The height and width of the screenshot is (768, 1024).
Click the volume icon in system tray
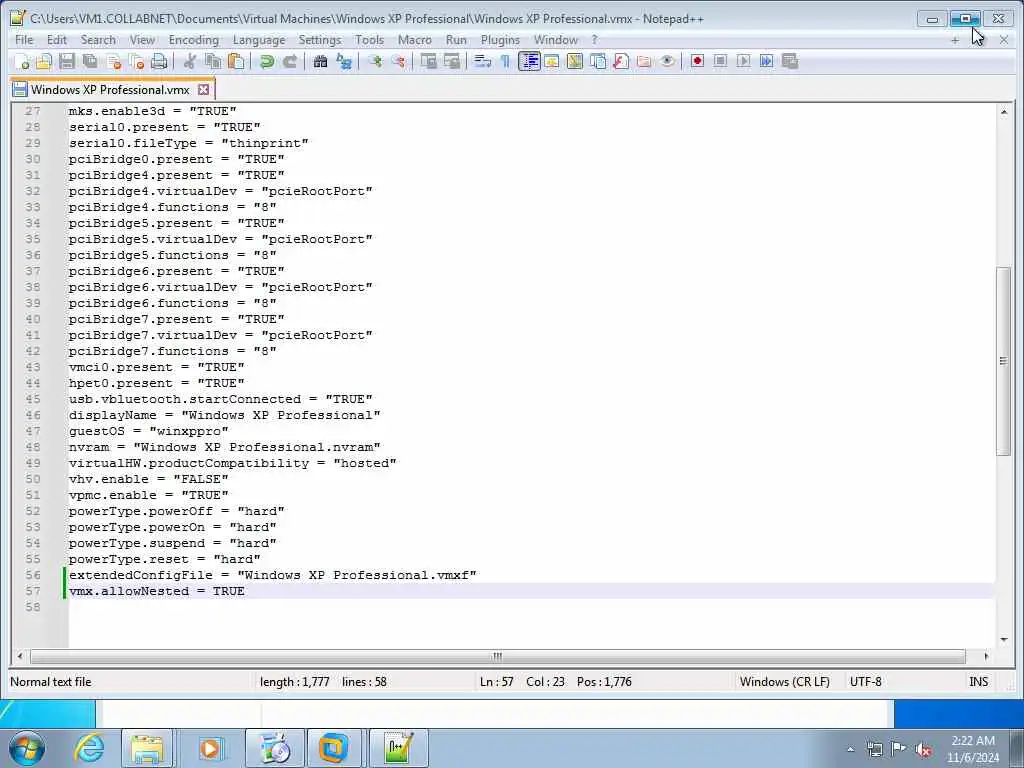coord(923,749)
